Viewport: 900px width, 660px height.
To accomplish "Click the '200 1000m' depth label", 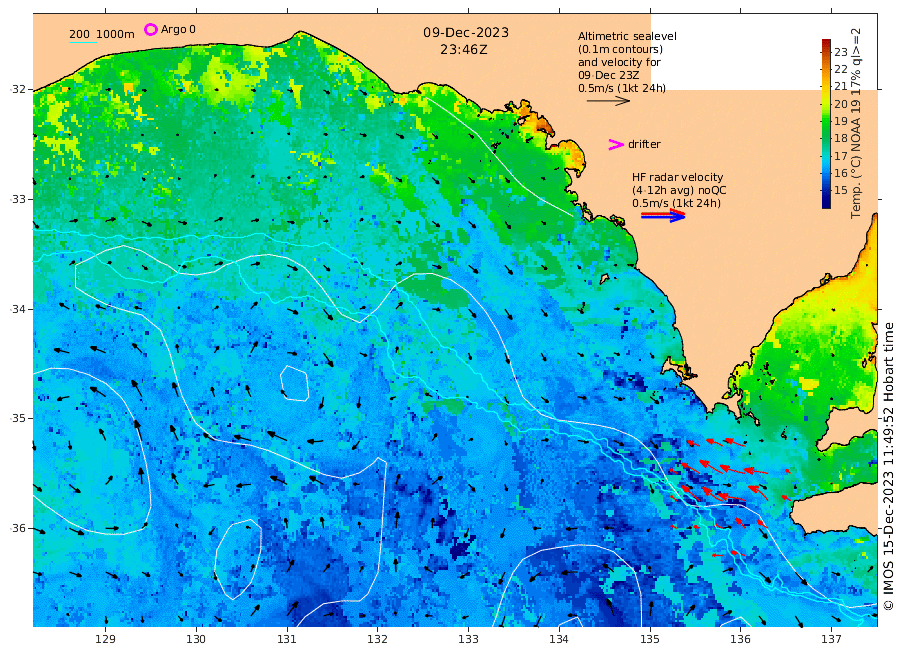I will [102, 34].
